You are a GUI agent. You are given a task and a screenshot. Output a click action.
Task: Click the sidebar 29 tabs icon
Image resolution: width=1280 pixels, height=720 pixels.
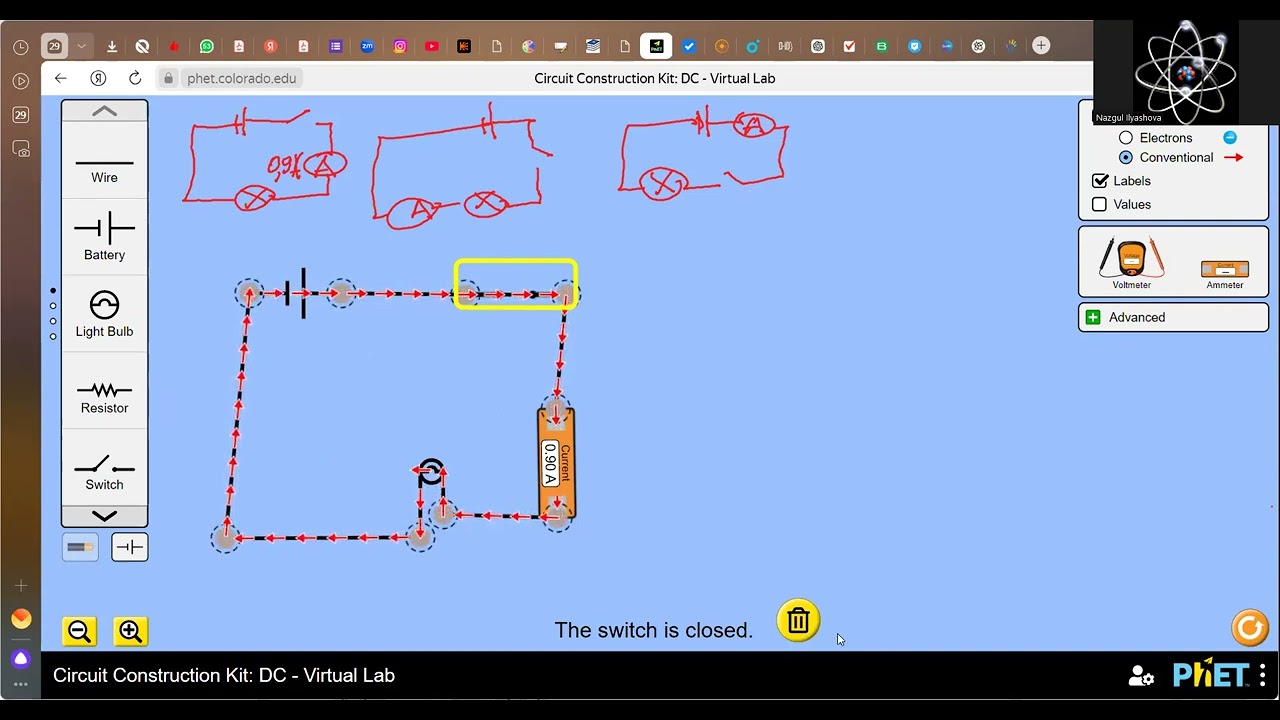[x=21, y=115]
